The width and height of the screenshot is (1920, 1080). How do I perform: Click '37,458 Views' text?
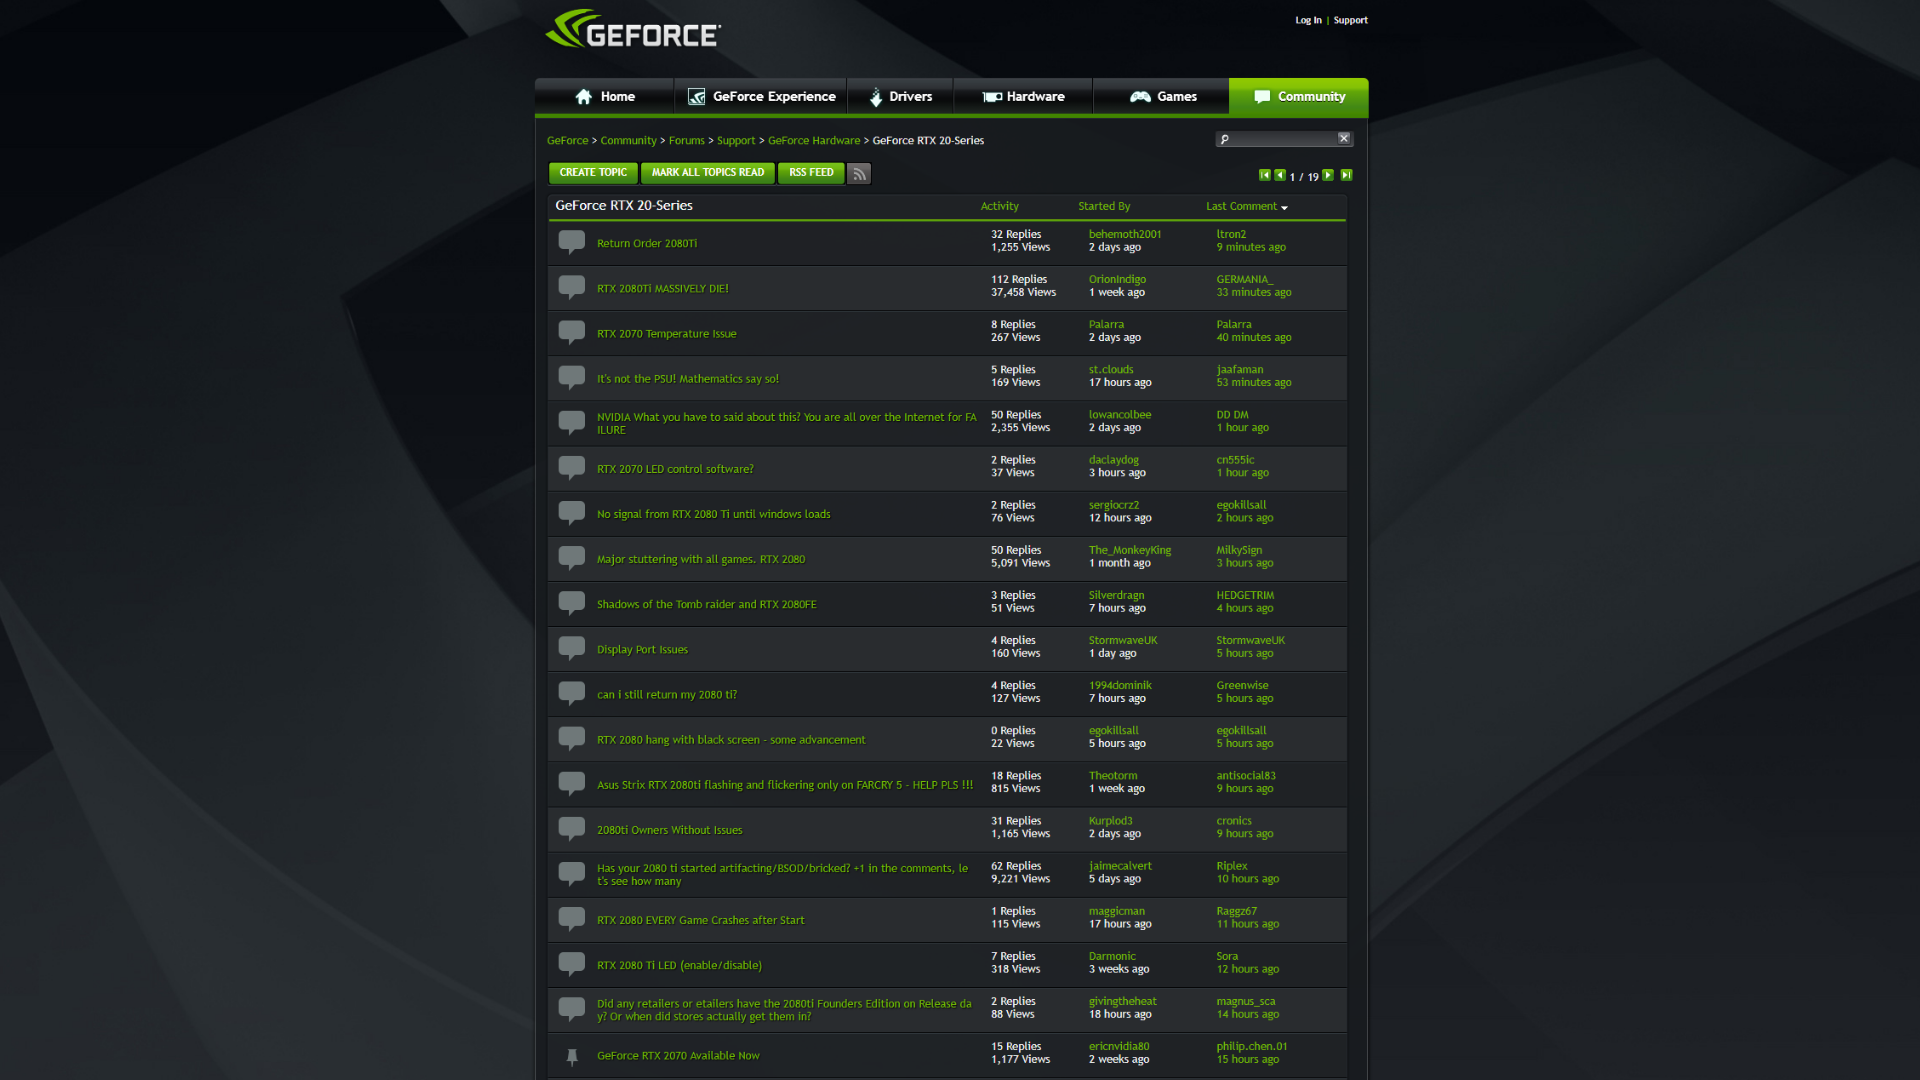(1023, 293)
